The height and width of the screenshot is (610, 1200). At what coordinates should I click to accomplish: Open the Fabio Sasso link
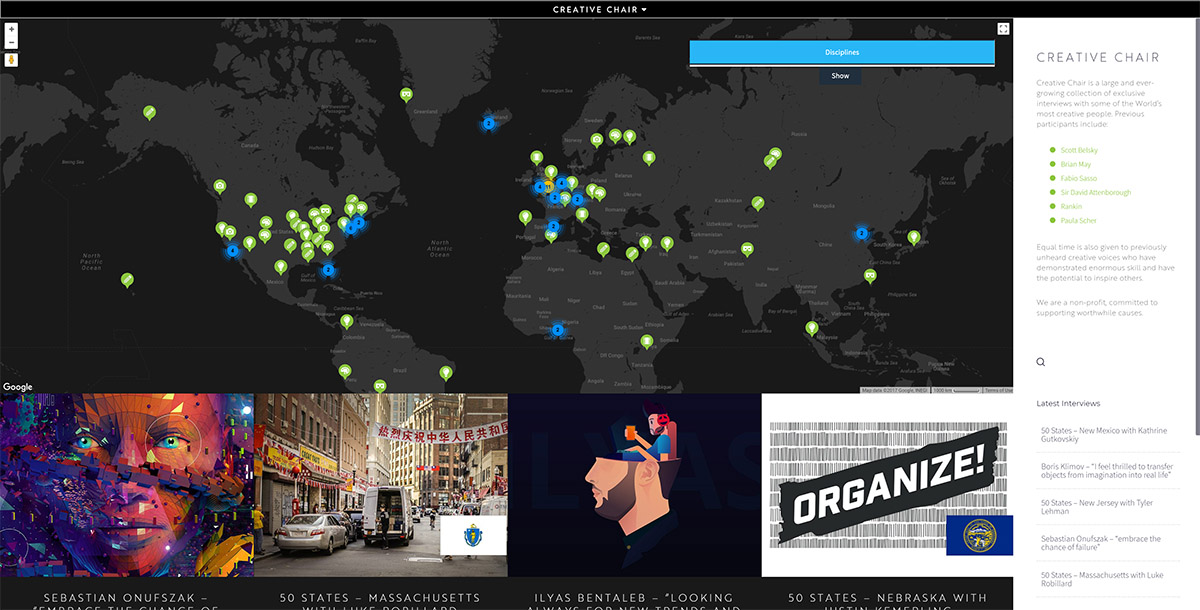[1078, 178]
